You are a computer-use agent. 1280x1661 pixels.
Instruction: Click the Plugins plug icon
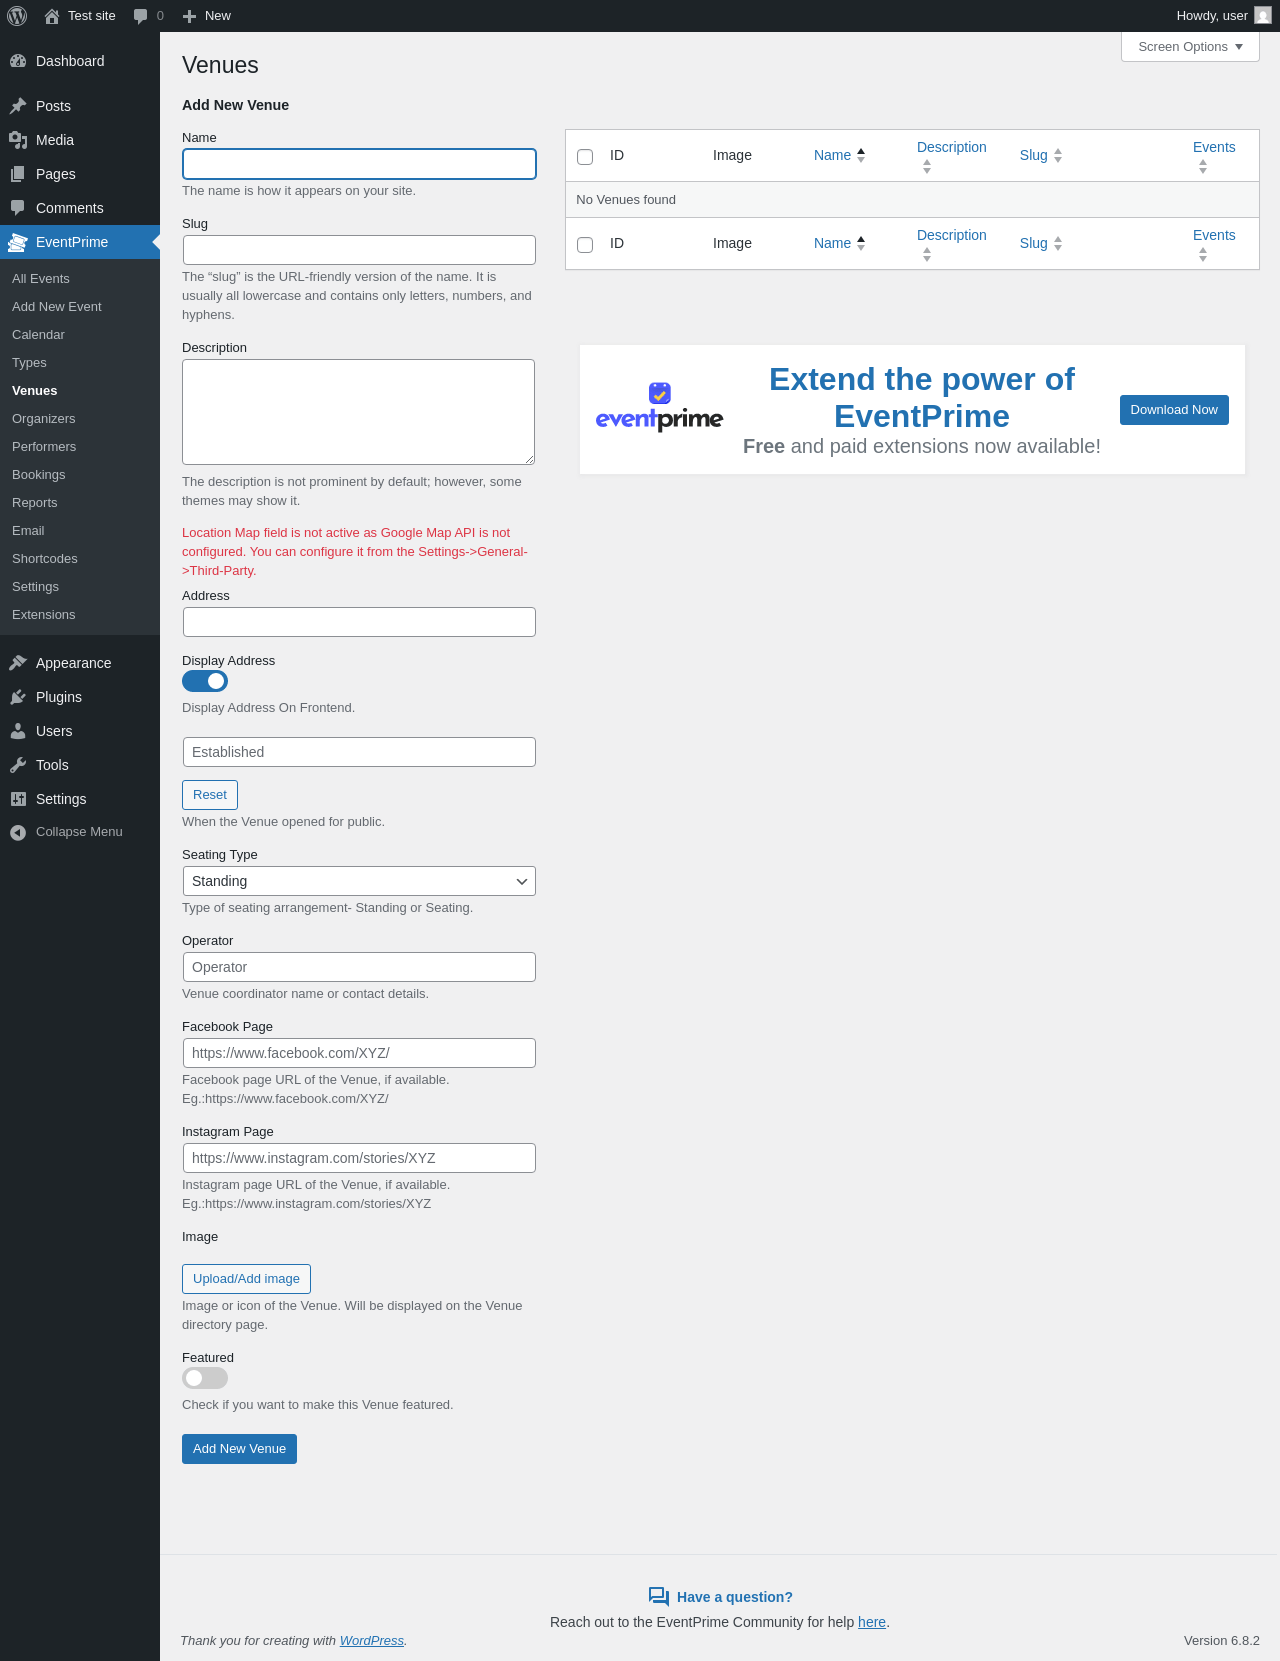pos(18,697)
